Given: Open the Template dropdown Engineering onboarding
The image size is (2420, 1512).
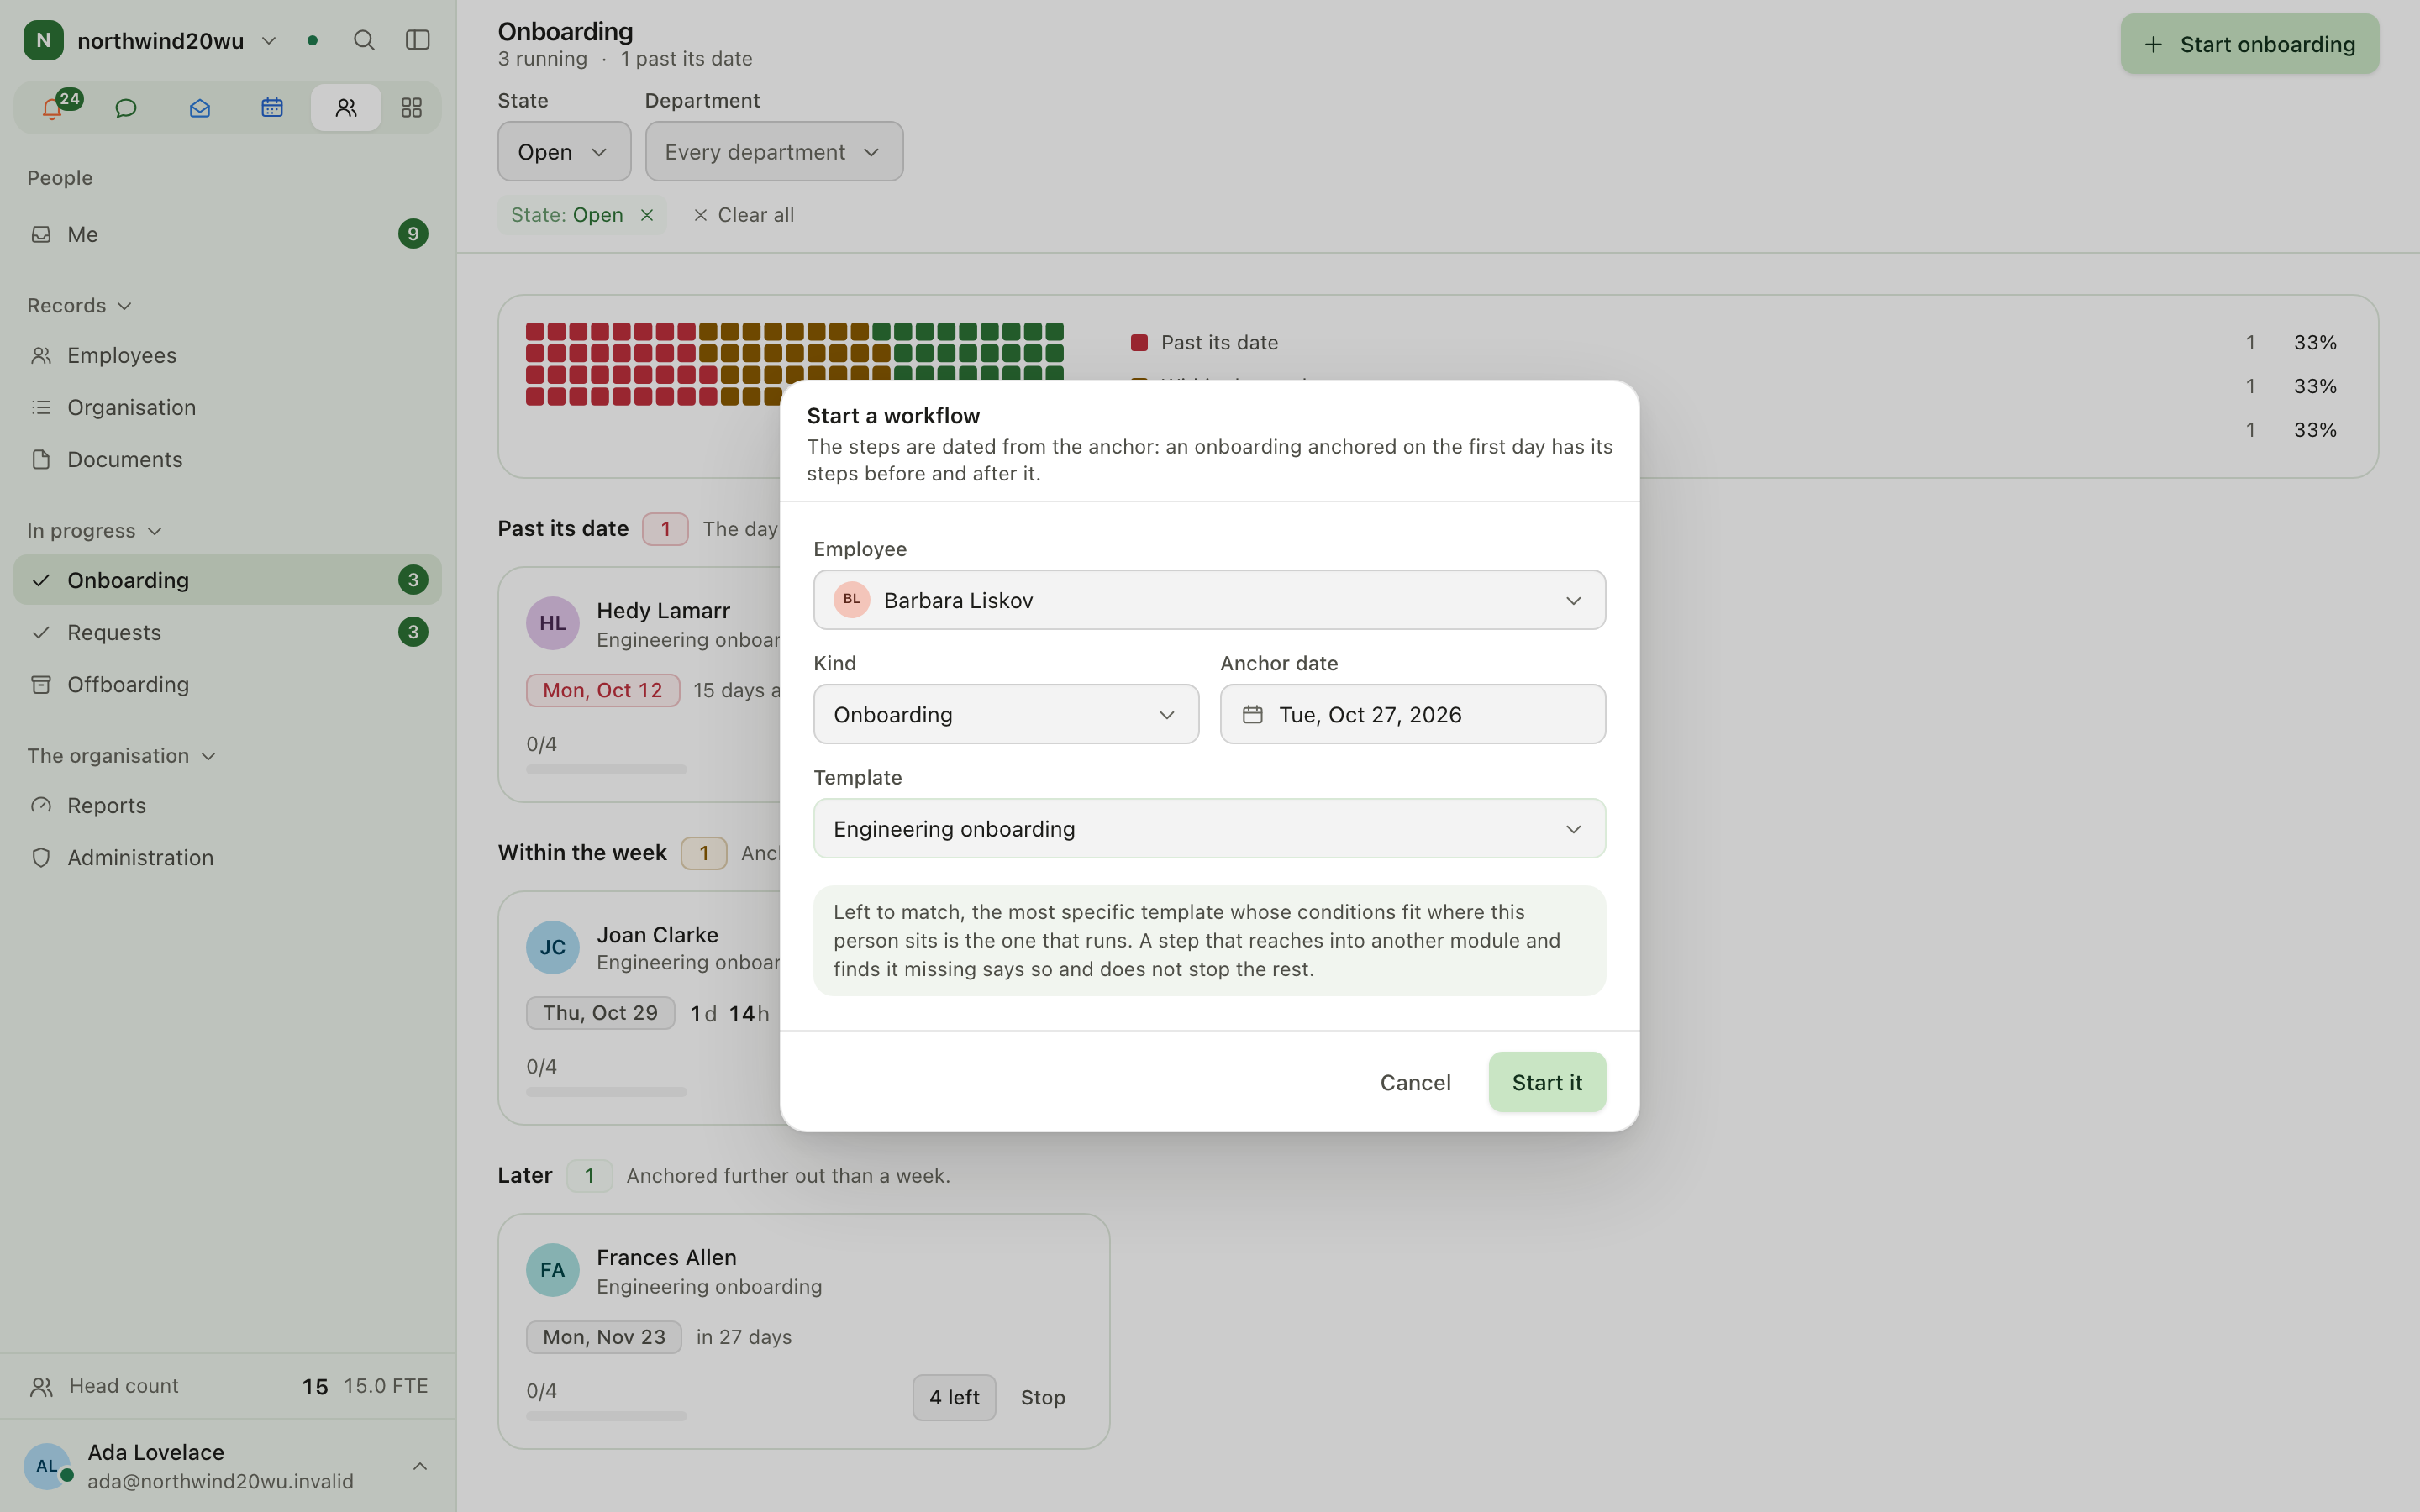Looking at the screenshot, I should coord(1209,828).
